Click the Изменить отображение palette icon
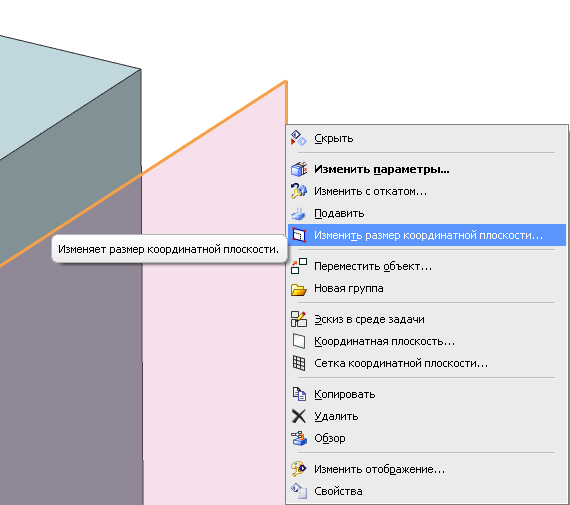570x505 pixels. pyautogui.click(x=298, y=469)
